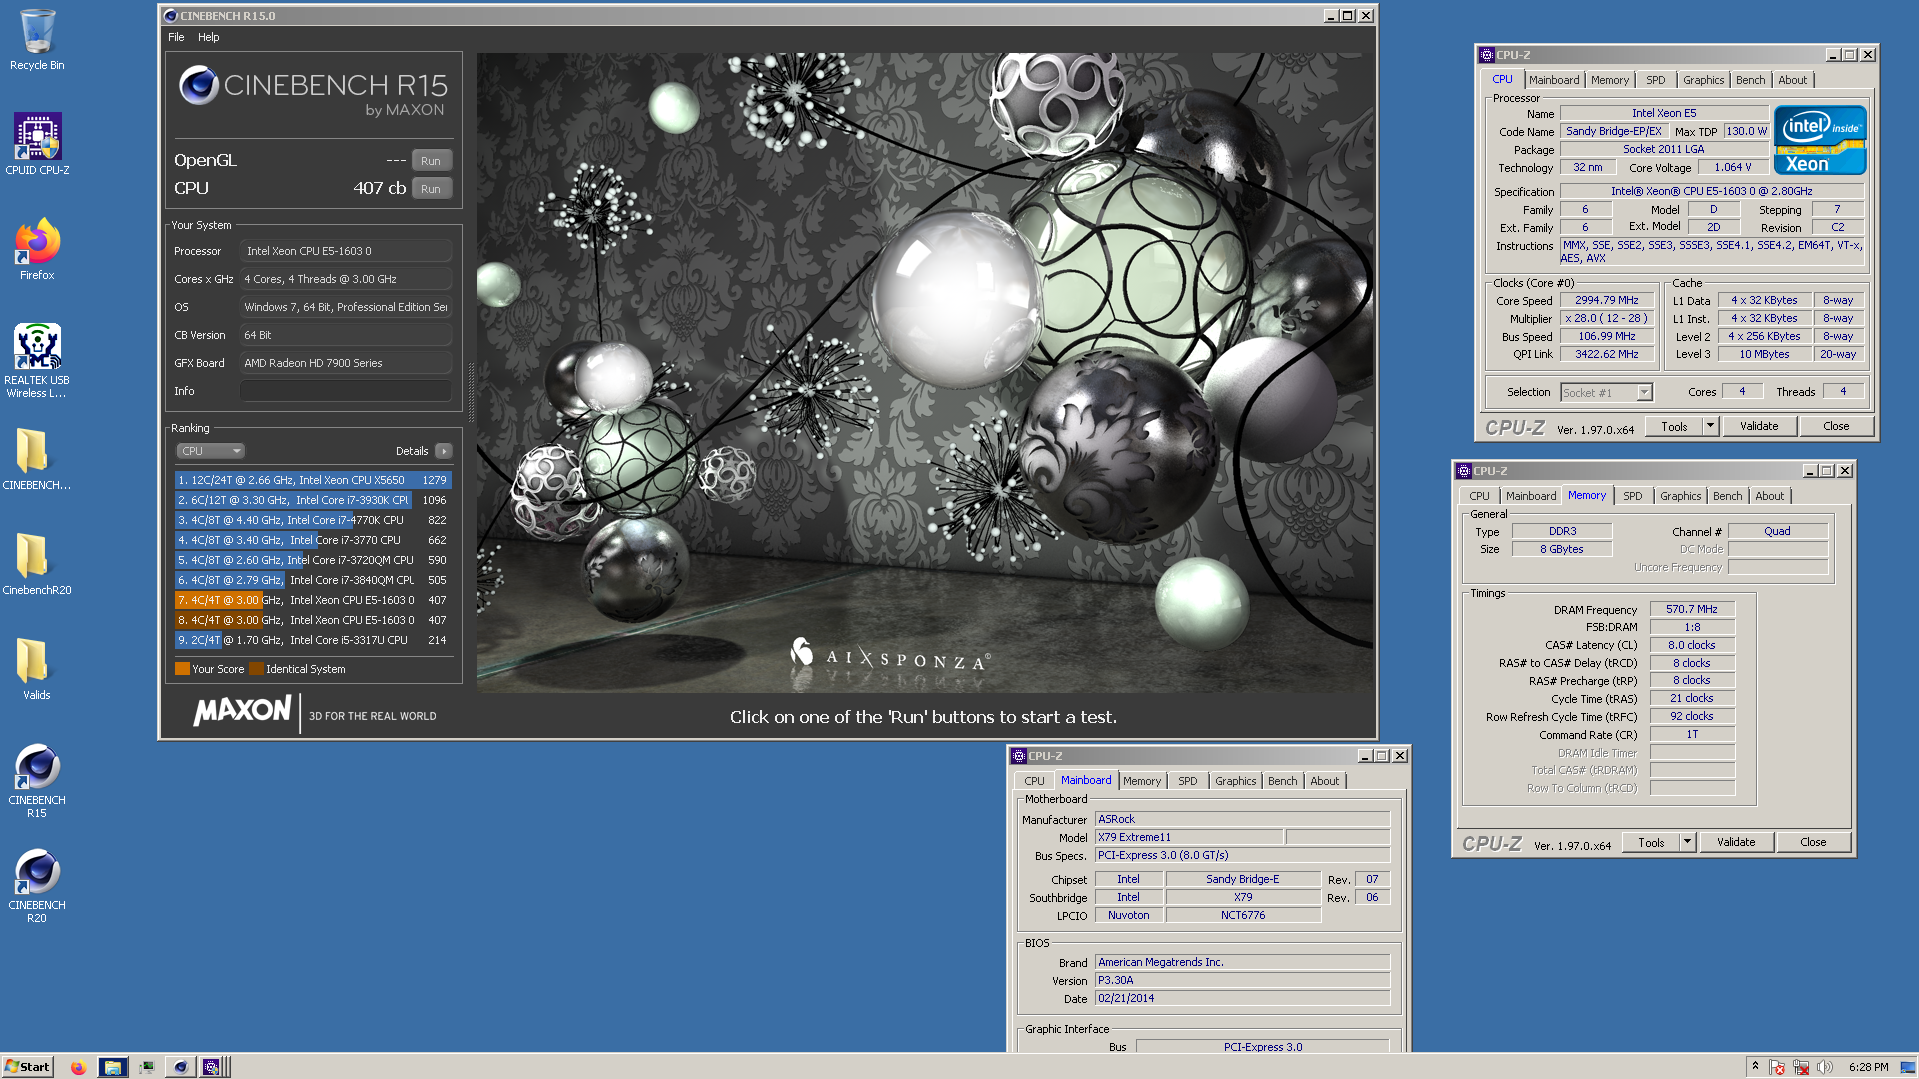Launch CINEBENCH R20 desktop shortcut
The image size is (1919, 1079).
tap(37, 886)
